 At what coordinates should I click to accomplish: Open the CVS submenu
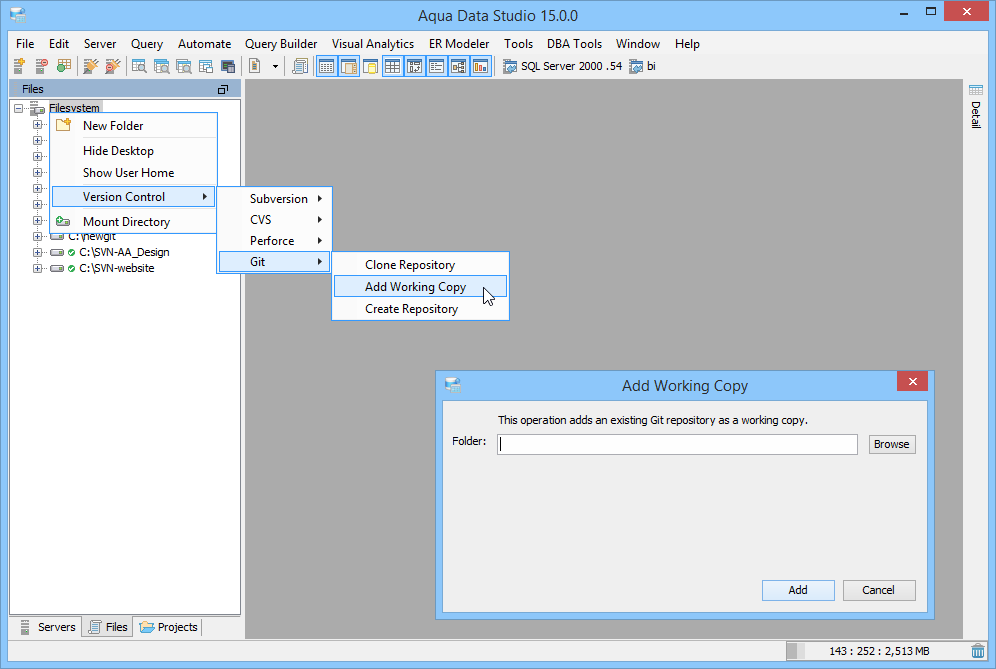click(274, 220)
